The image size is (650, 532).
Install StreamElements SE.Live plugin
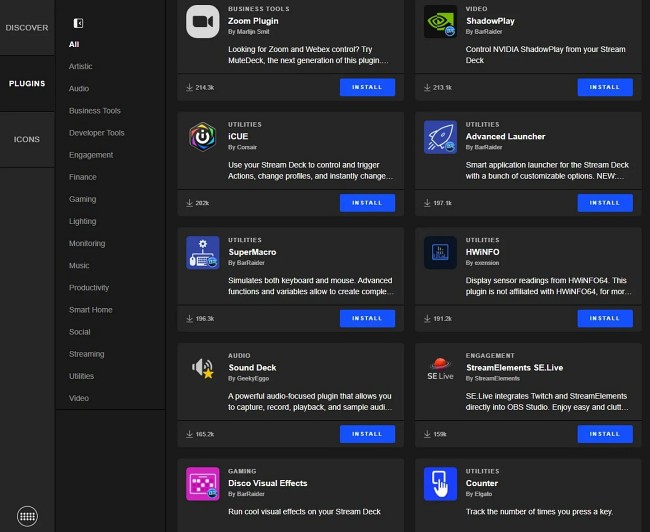[x=605, y=434]
